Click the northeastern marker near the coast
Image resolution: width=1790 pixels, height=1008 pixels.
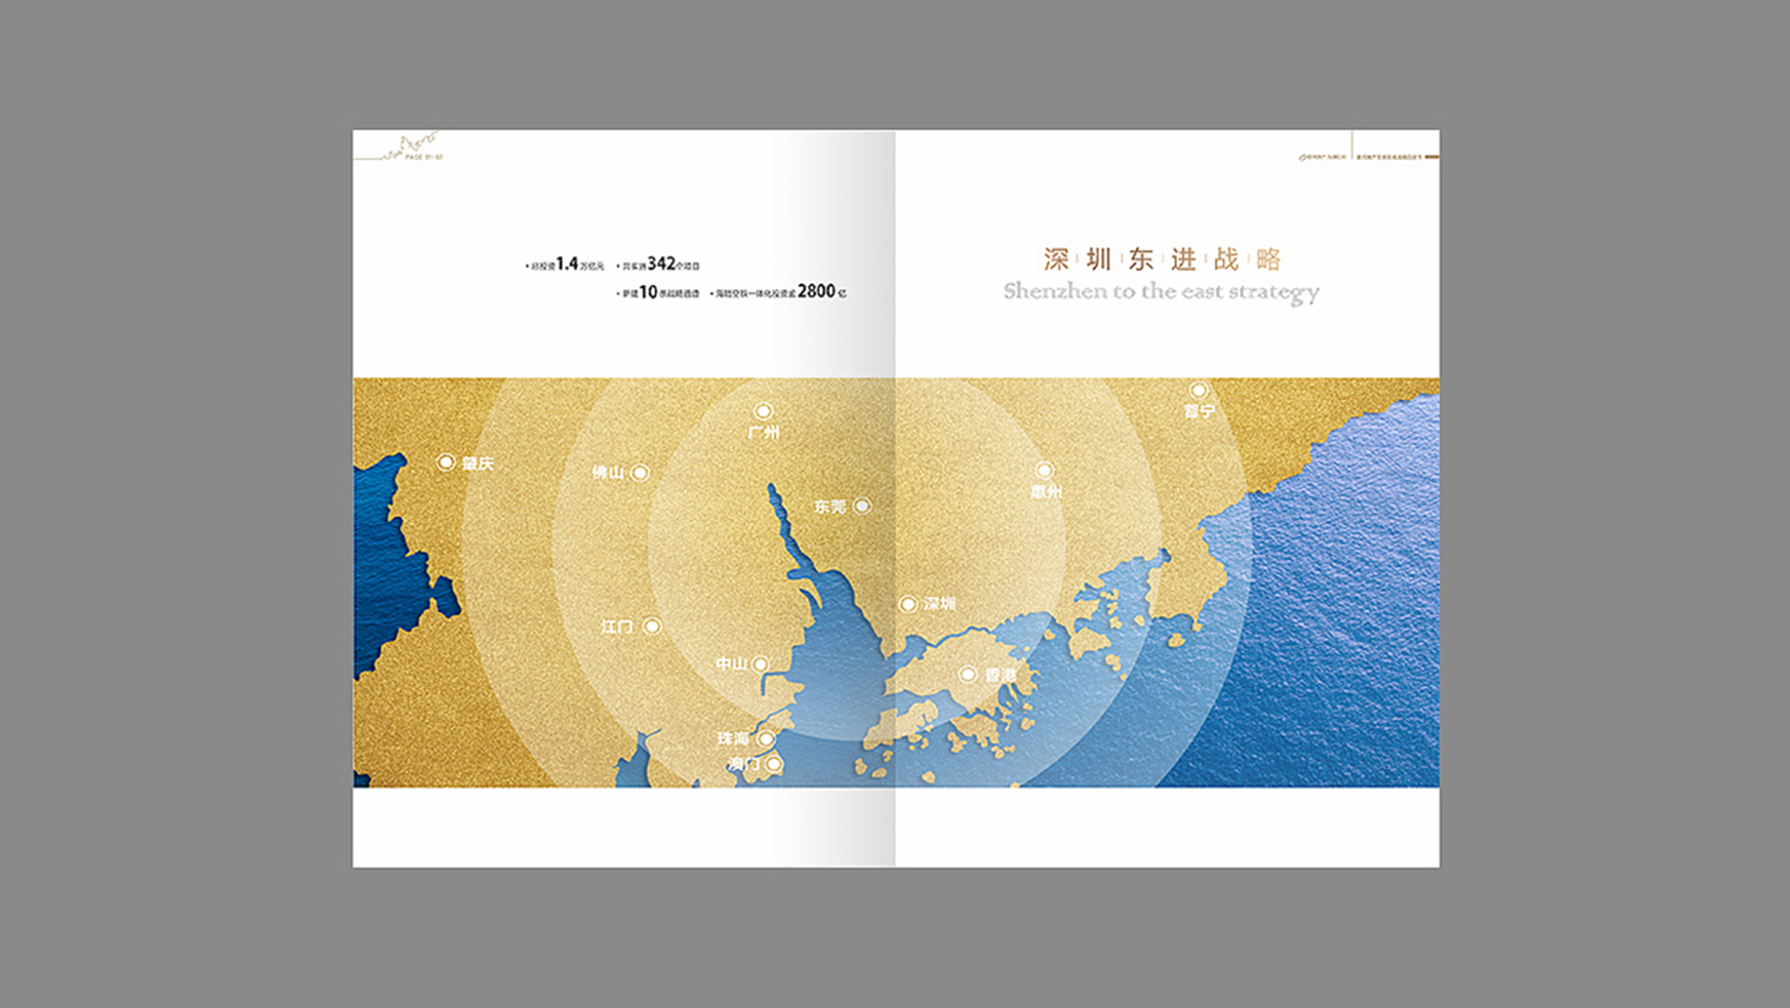(x=1198, y=390)
